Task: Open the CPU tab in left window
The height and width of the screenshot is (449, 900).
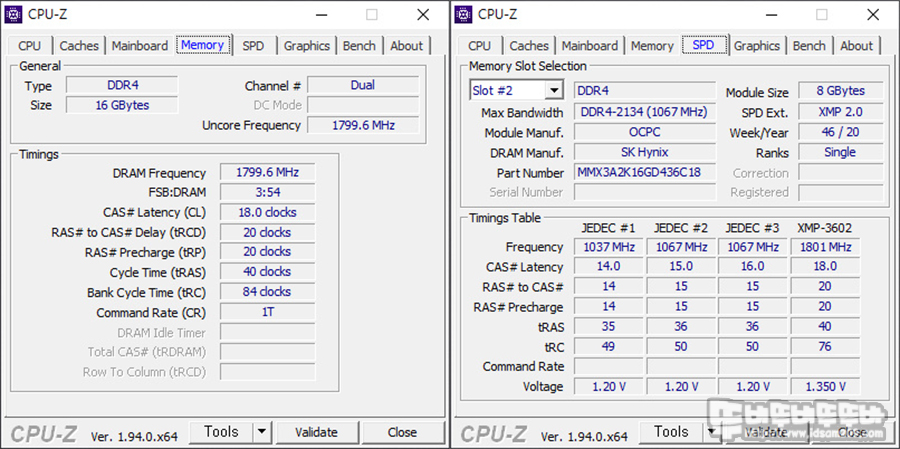Action: (x=29, y=46)
